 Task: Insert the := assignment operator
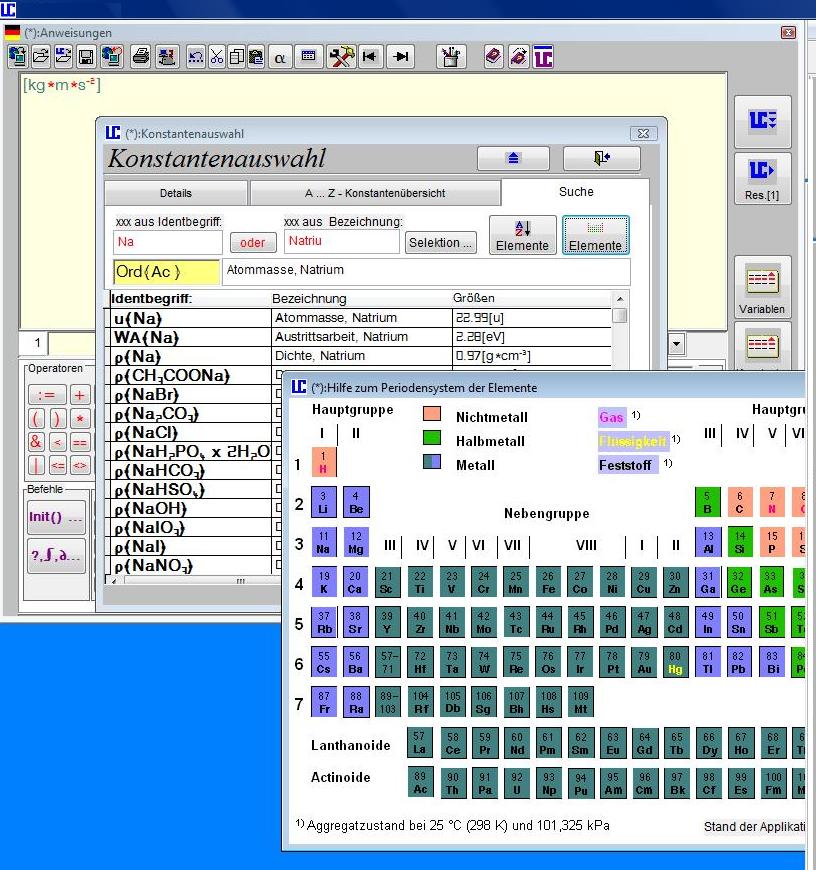point(47,395)
